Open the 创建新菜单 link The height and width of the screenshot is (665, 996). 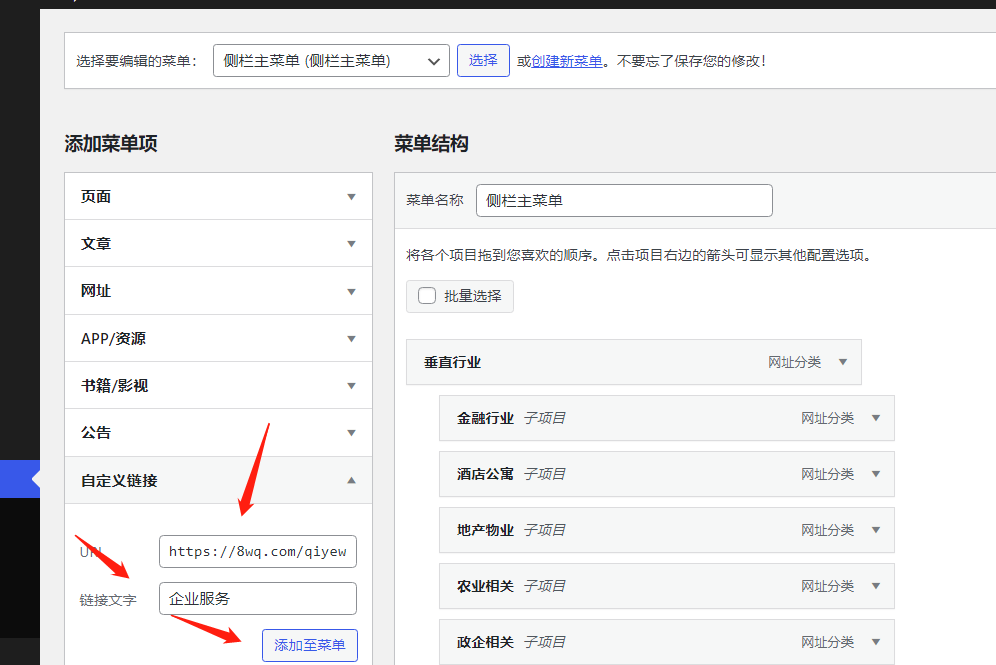[567, 61]
